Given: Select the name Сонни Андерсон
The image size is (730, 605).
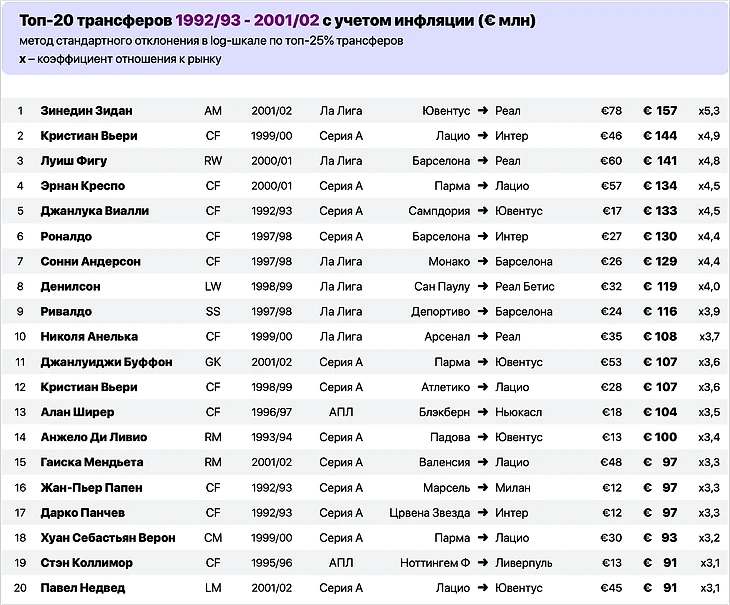Looking at the screenshot, I should pyautogui.click(x=90, y=262).
